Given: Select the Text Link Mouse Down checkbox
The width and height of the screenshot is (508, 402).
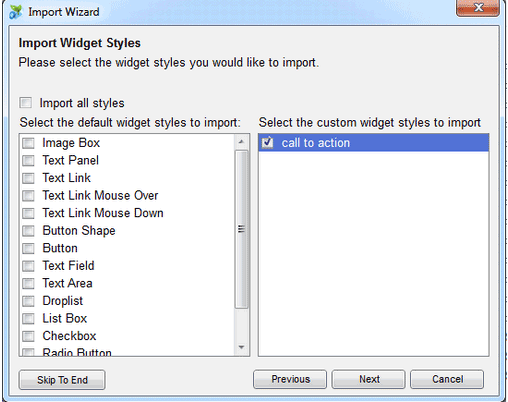Looking at the screenshot, I should (28, 213).
